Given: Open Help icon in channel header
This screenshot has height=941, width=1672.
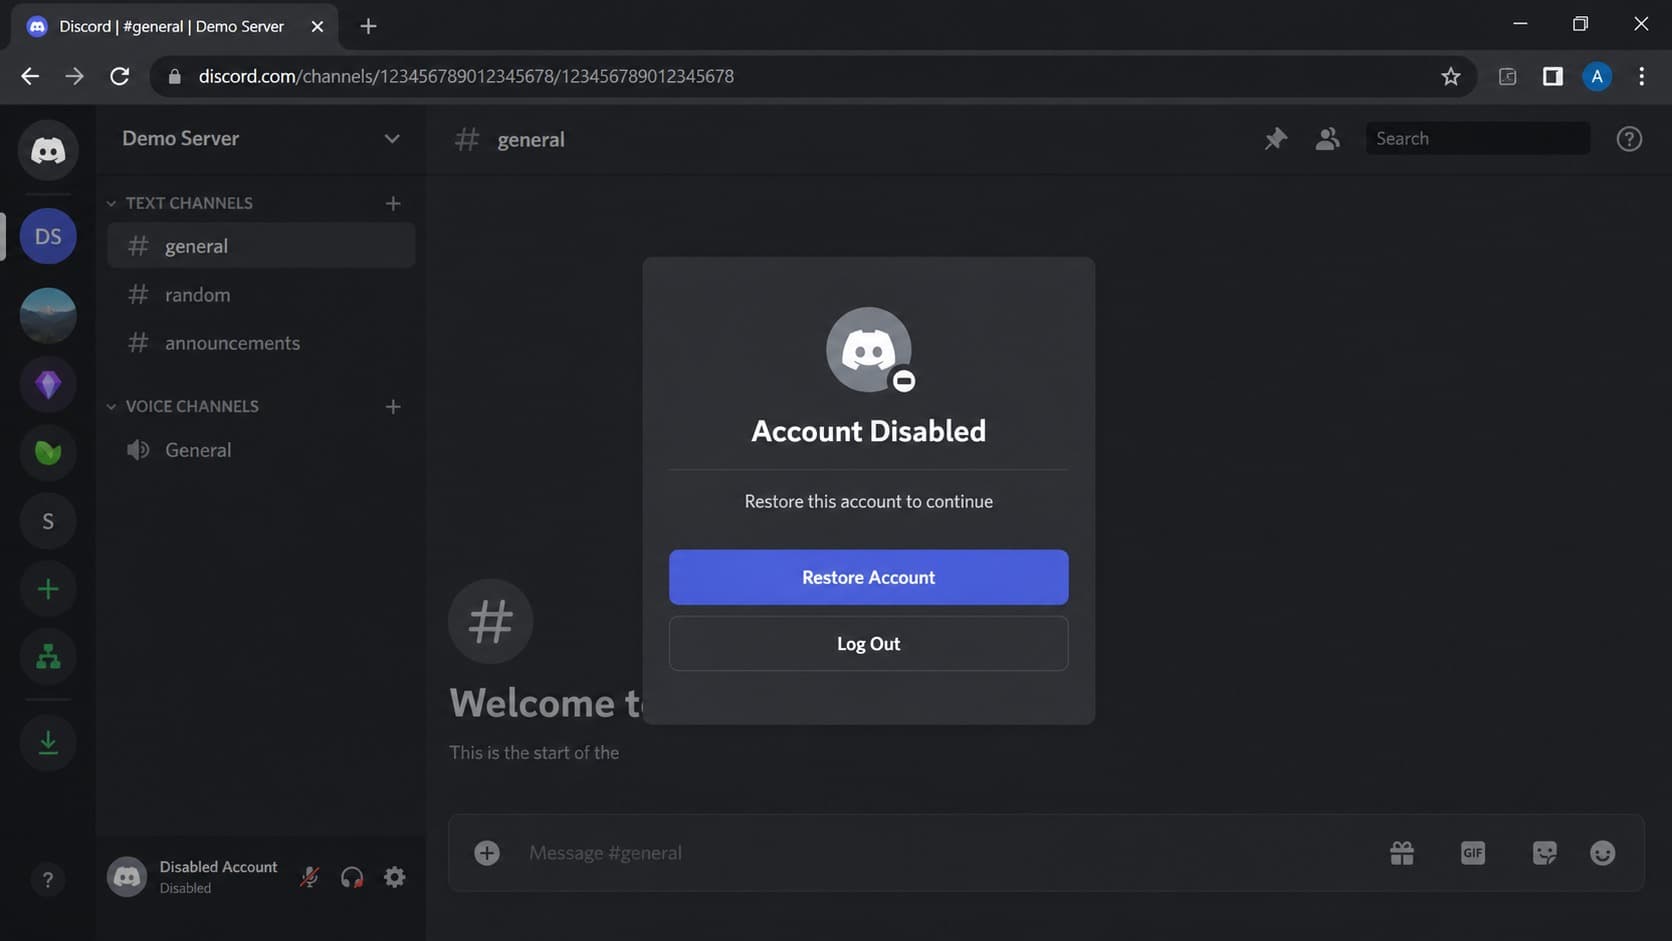Looking at the screenshot, I should pyautogui.click(x=1629, y=139).
